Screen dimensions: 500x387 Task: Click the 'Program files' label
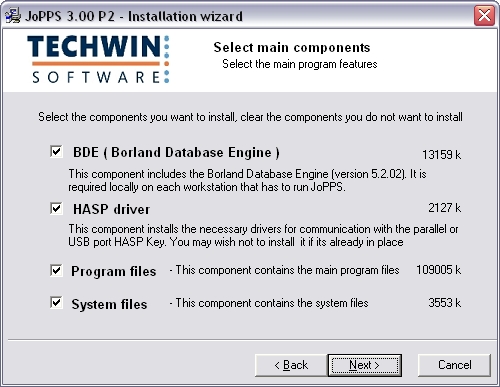click(114, 271)
